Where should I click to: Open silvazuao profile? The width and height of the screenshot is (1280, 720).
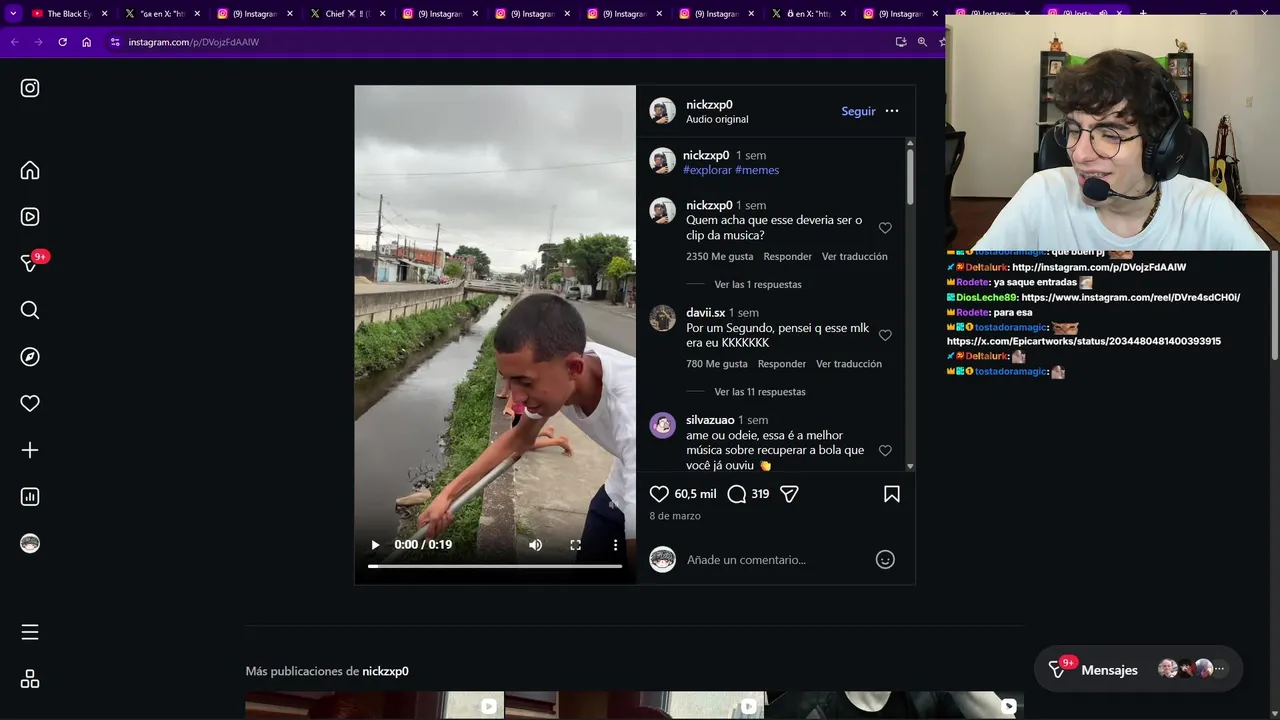pyautogui.click(x=710, y=420)
